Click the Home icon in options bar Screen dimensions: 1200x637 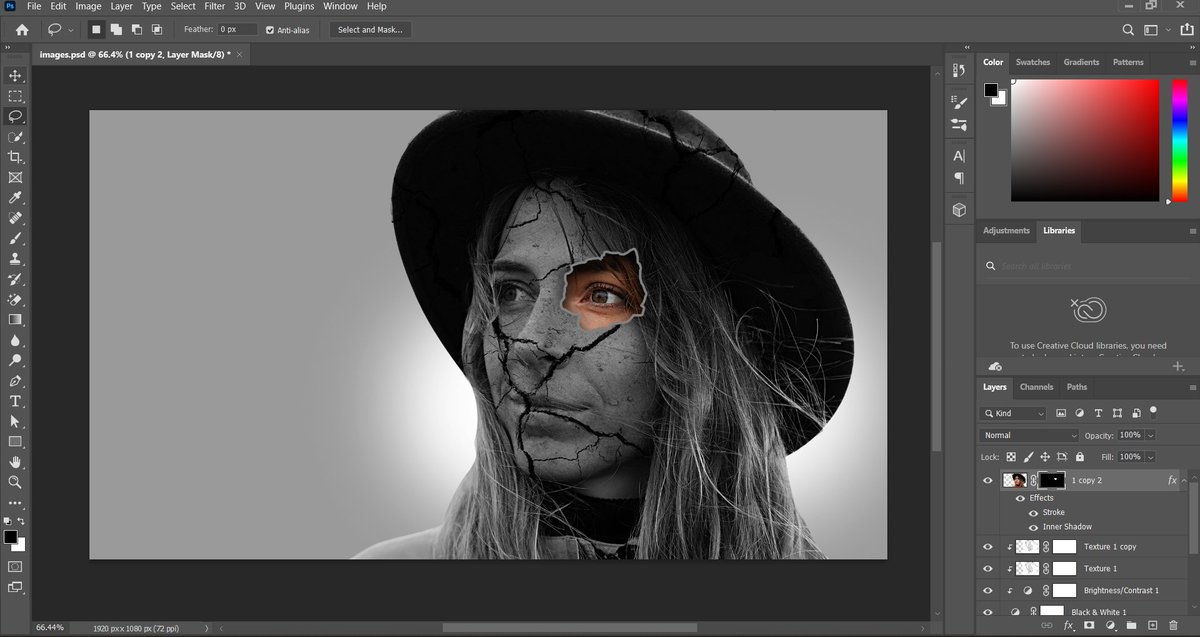coord(22,30)
